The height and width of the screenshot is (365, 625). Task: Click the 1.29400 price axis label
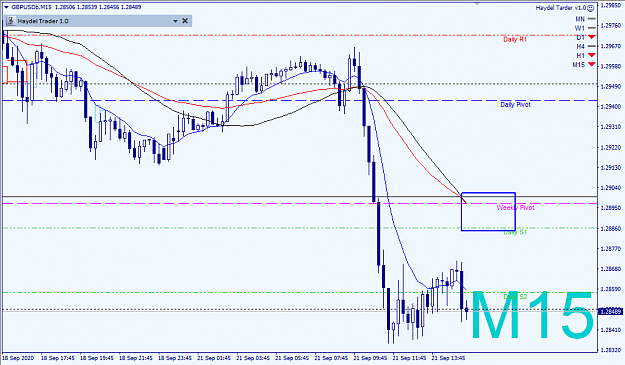click(611, 106)
